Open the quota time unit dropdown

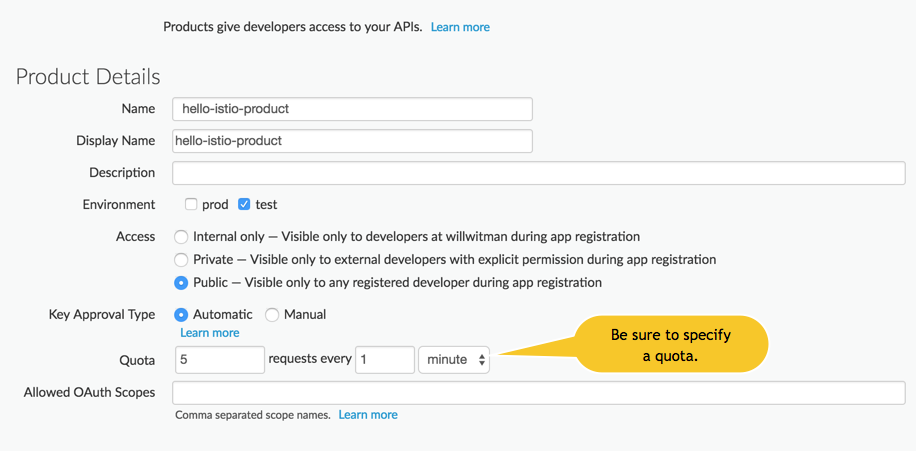pos(454,360)
